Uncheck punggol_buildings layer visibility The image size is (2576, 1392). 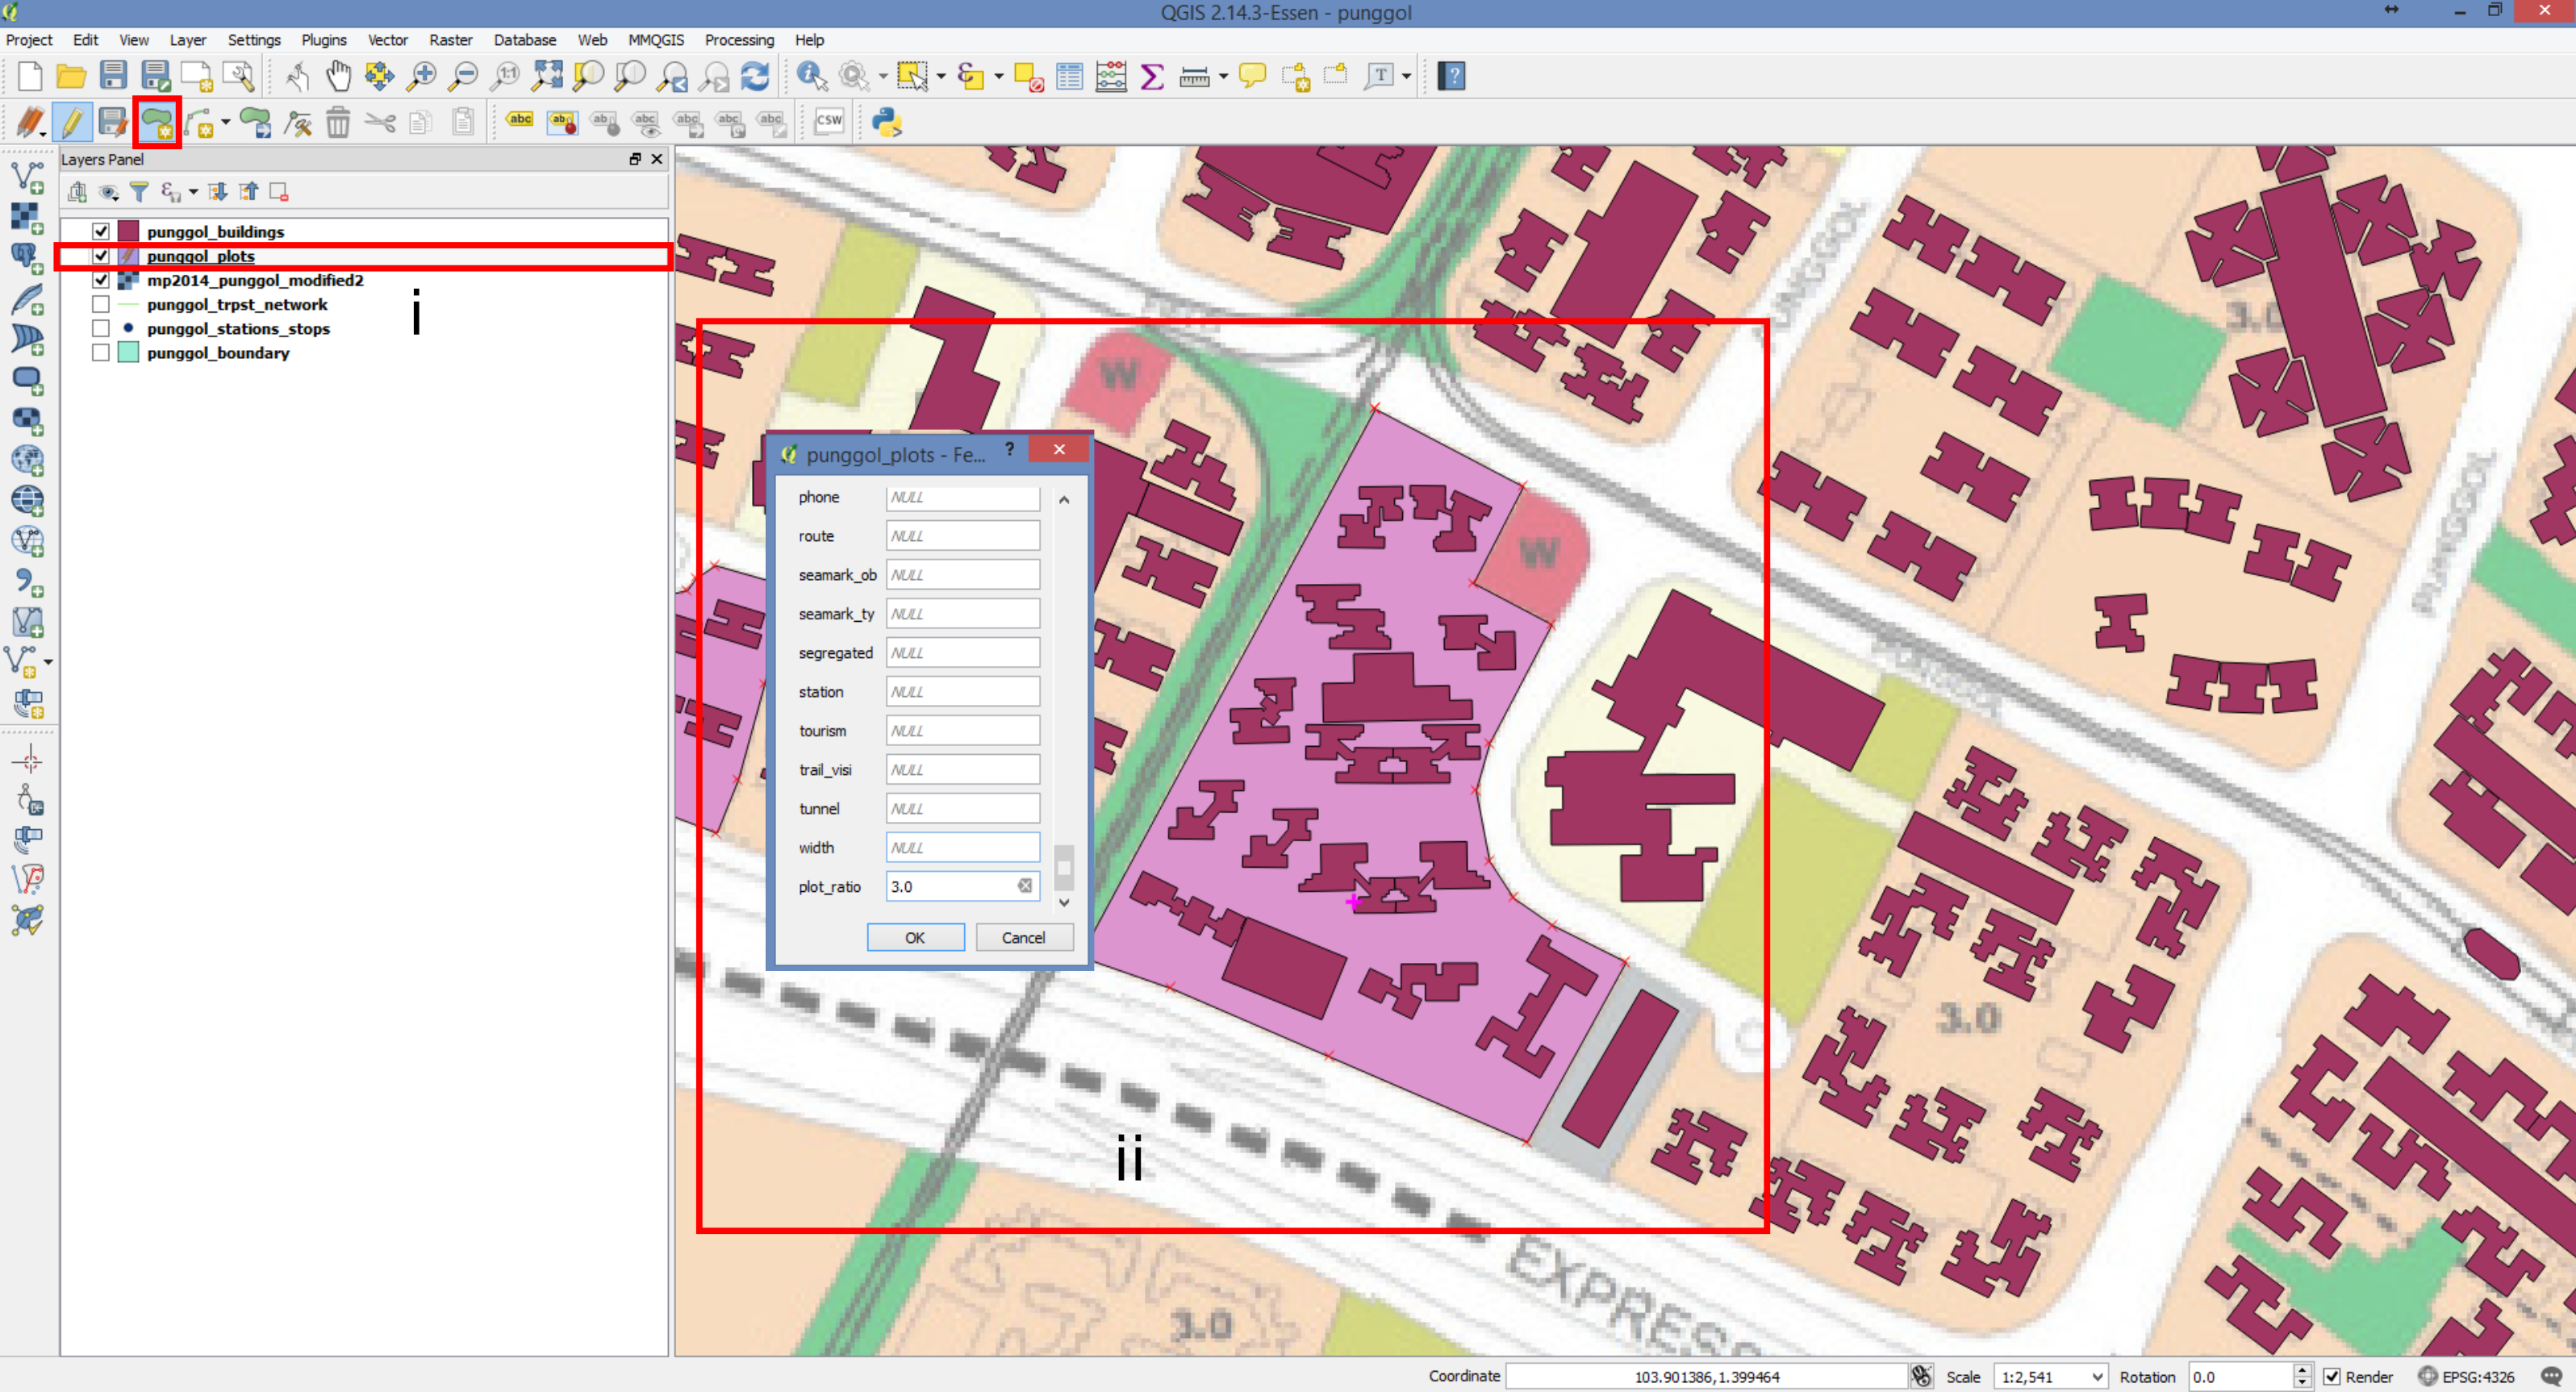click(101, 231)
